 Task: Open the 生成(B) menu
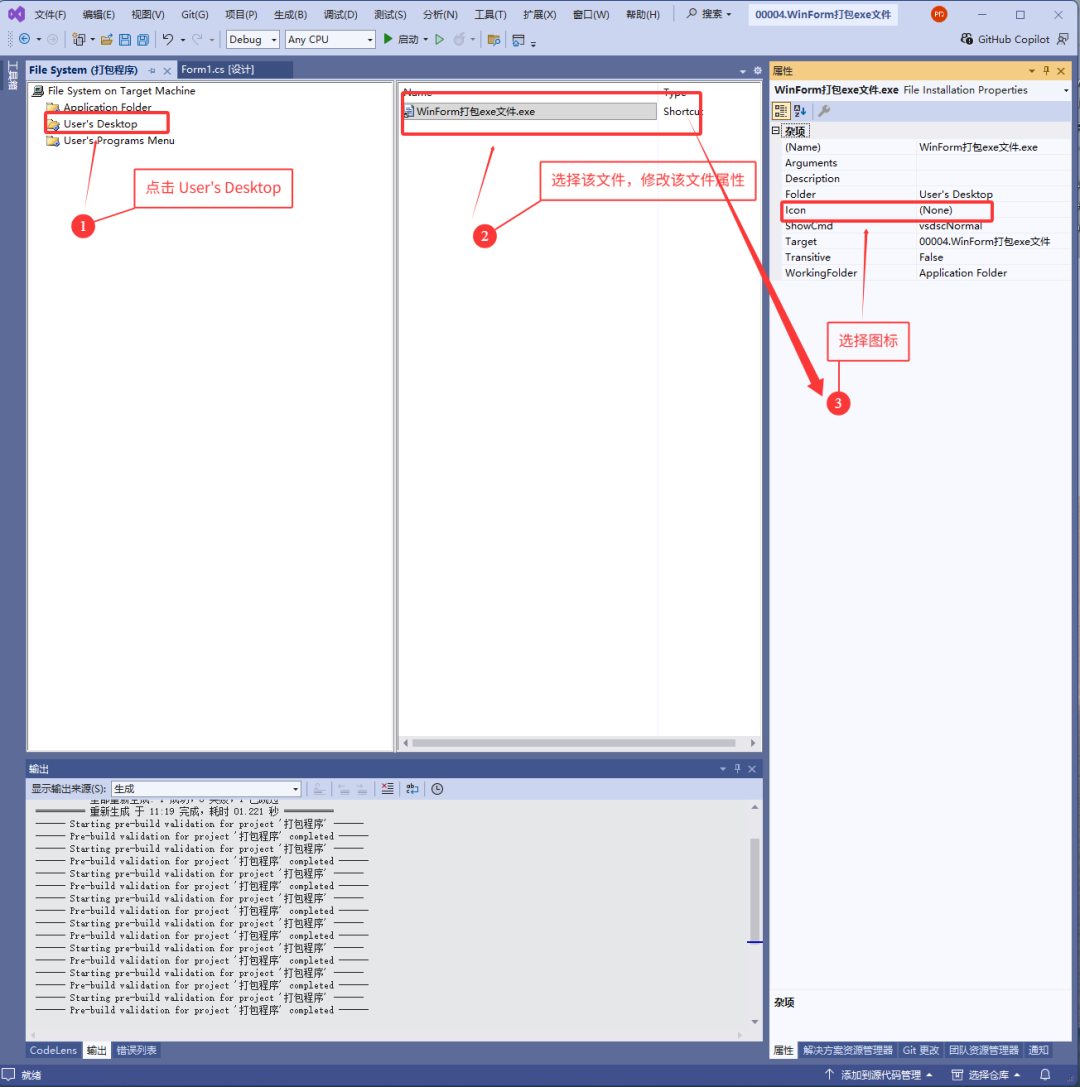(290, 15)
